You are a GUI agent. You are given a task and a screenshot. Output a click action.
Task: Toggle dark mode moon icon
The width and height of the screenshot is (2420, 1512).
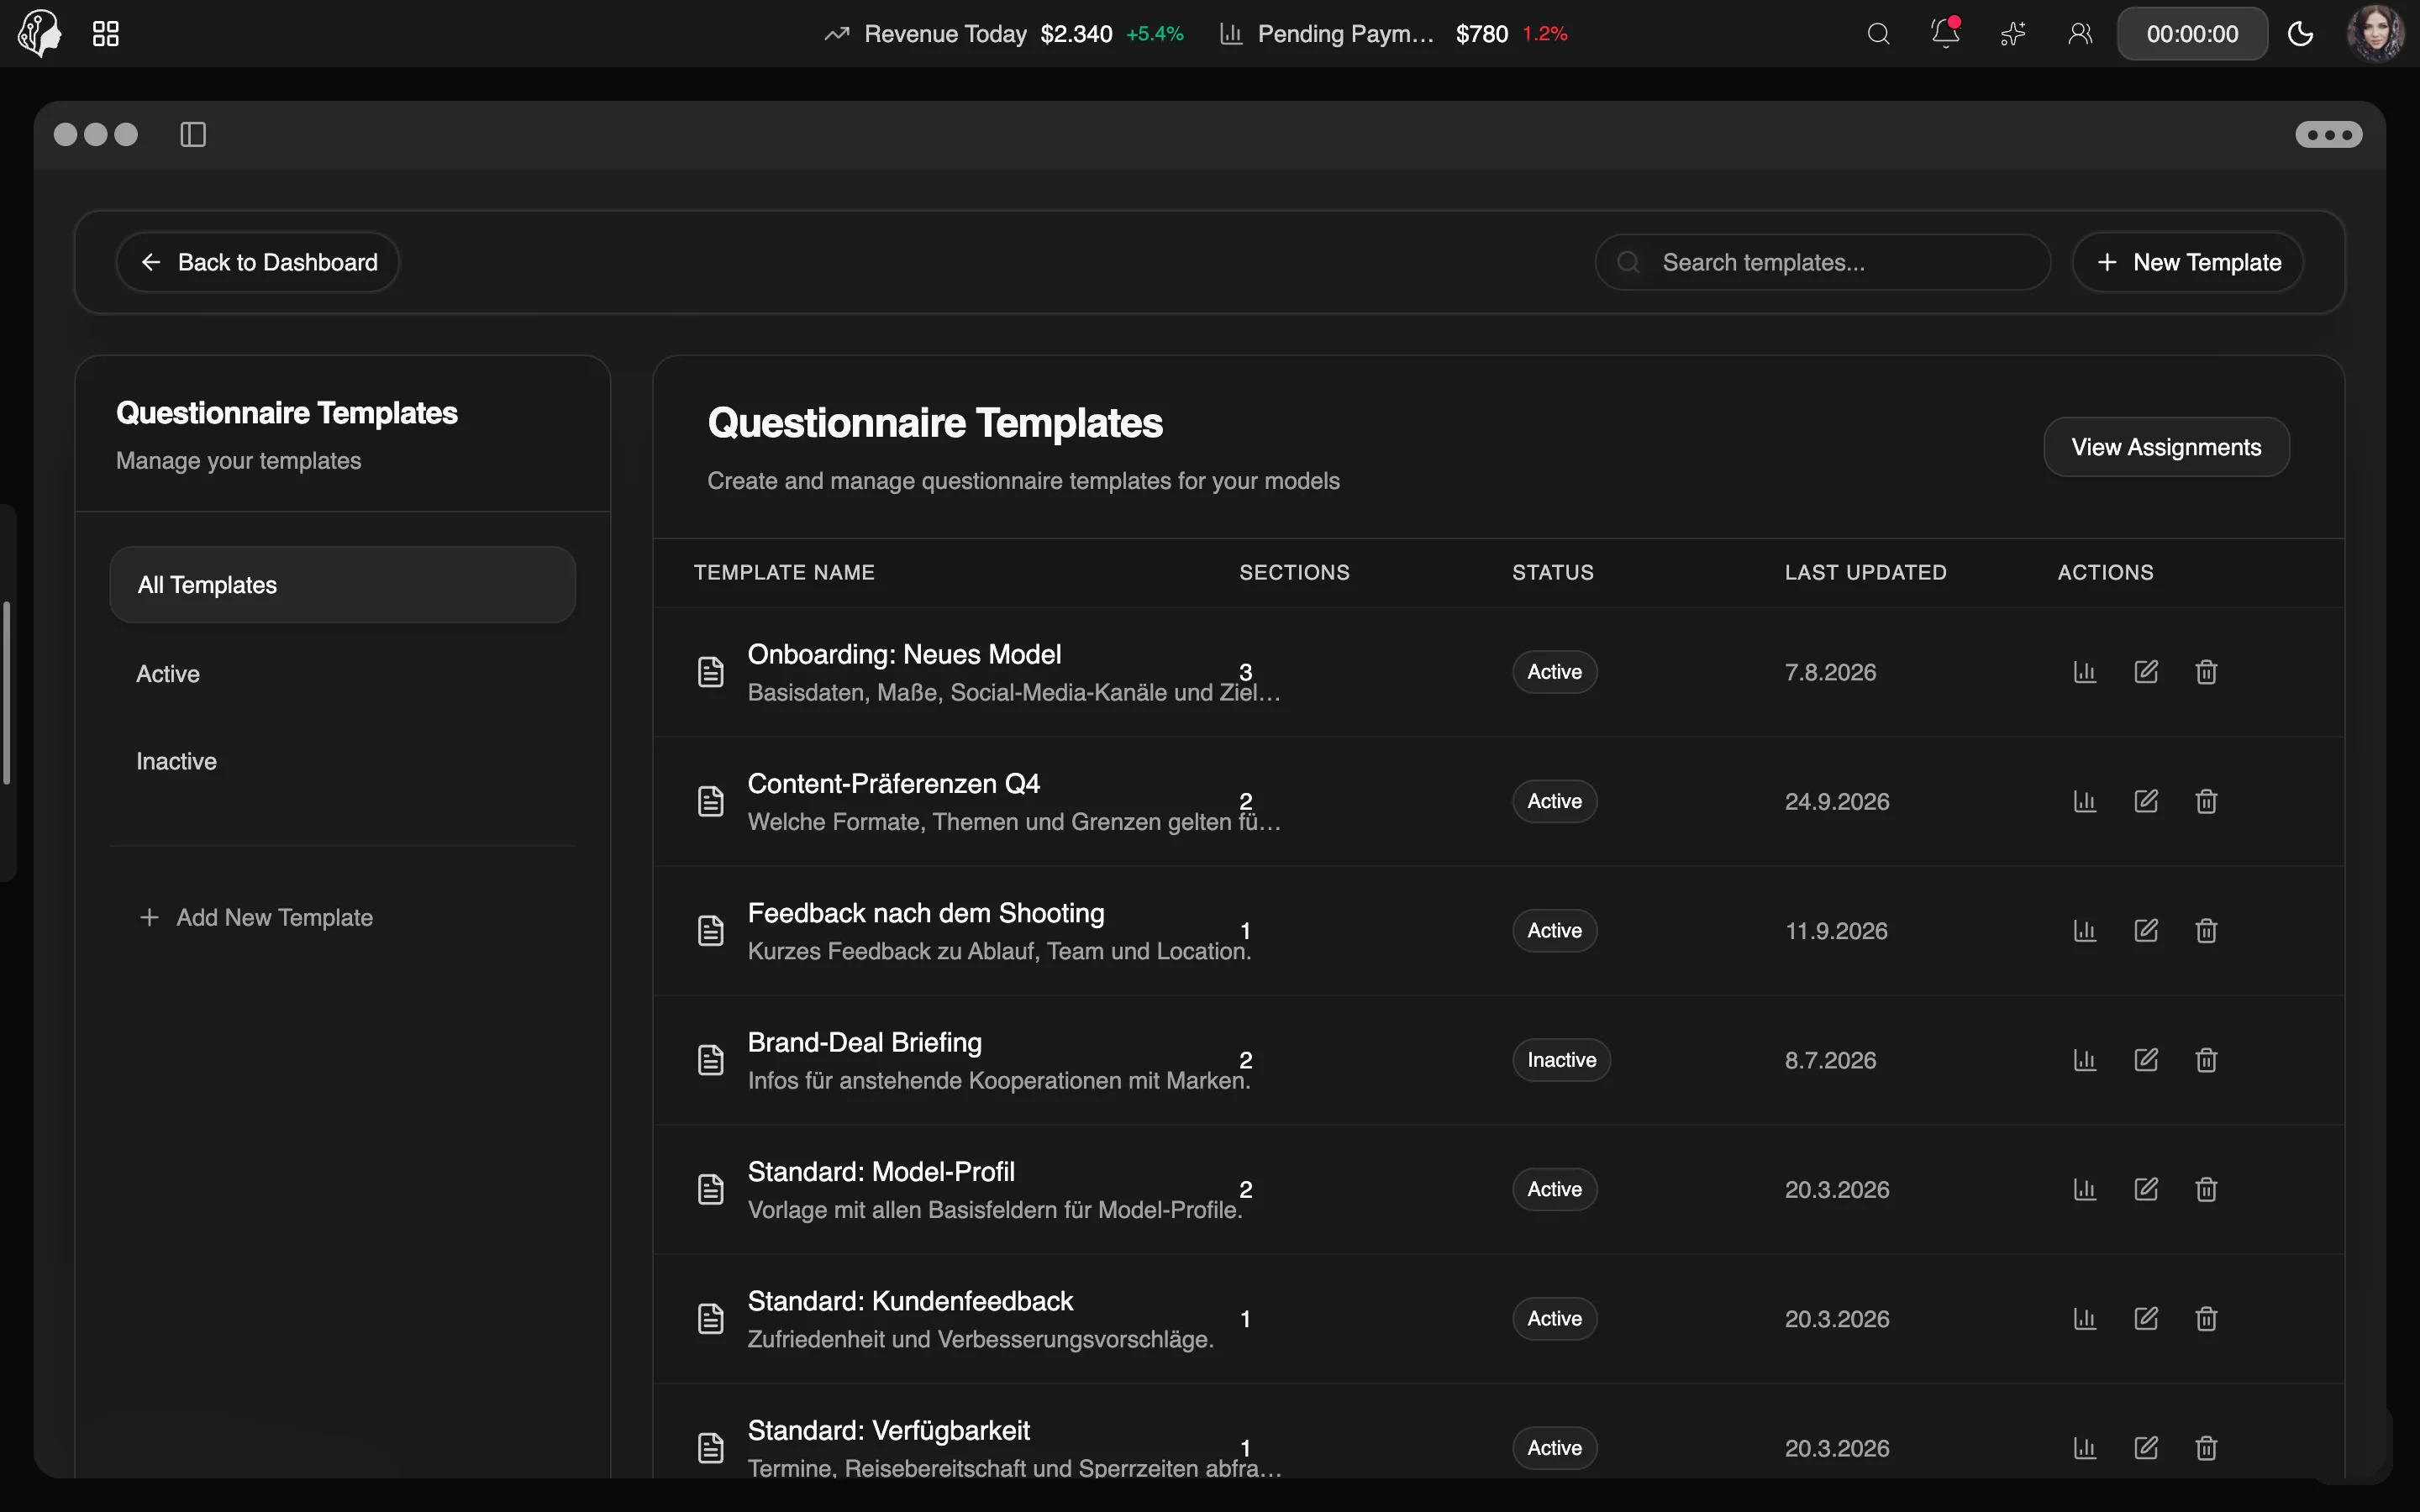(x=2301, y=34)
